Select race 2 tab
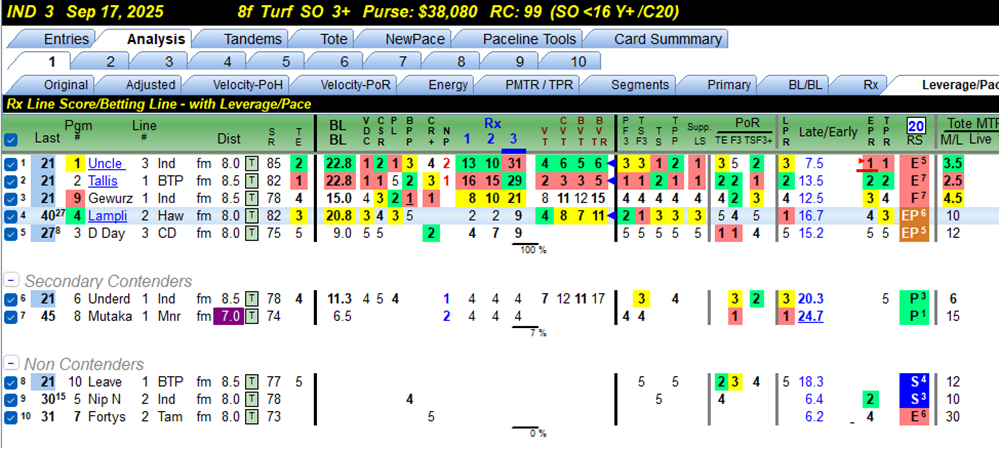1000x449 pixels. [110, 62]
